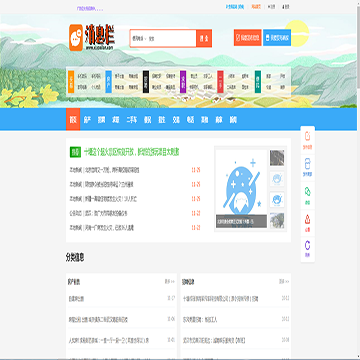The height and width of the screenshot is (360, 360).
Task: Open the green recommended headline link
Action: pyautogui.click(x=132, y=152)
